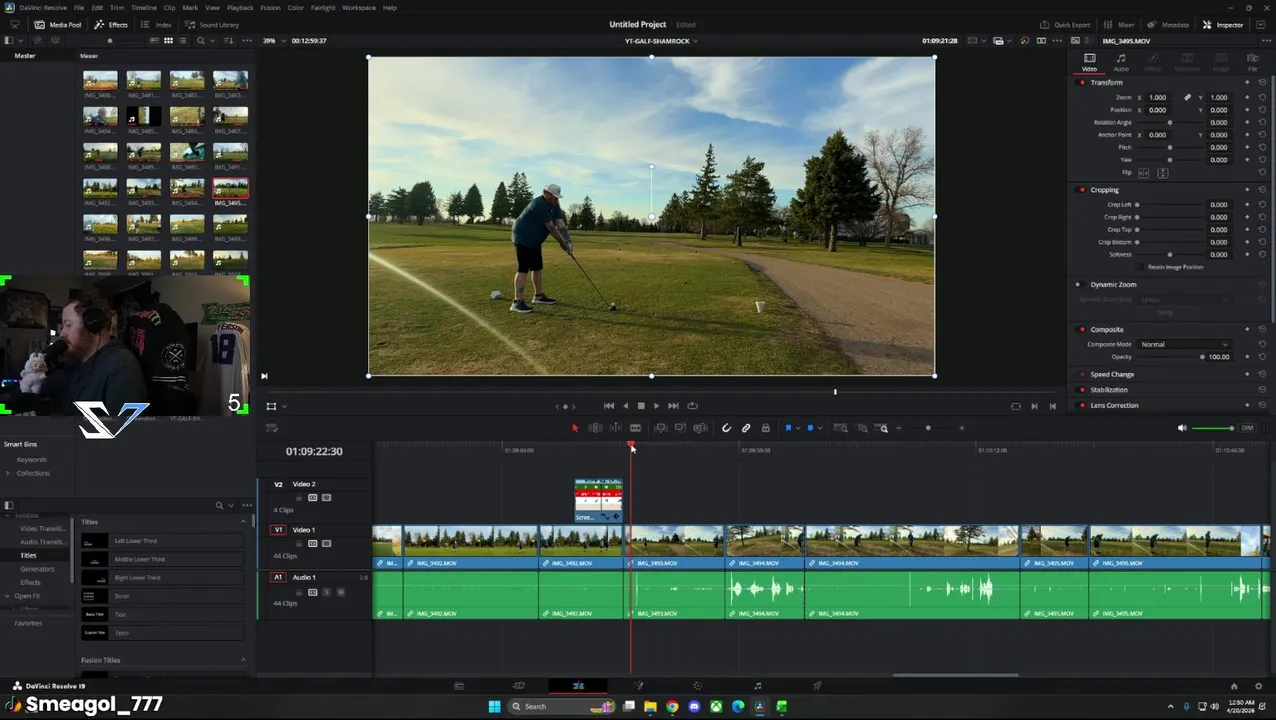Image resolution: width=1276 pixels, height=720 pixels.
Task: Open the Playback menu
Action: [x=240, y=8]
